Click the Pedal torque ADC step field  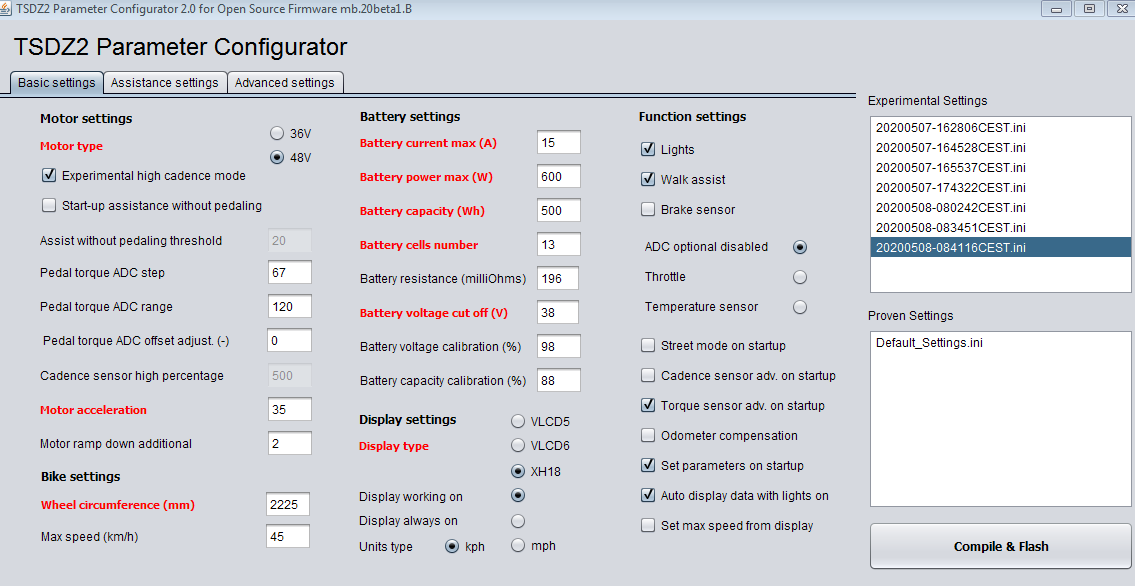click(290, 273)
